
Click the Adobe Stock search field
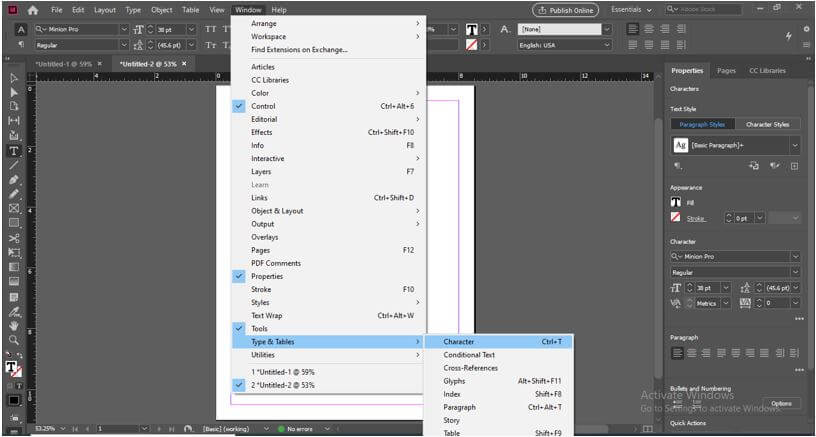coord(704,9)
